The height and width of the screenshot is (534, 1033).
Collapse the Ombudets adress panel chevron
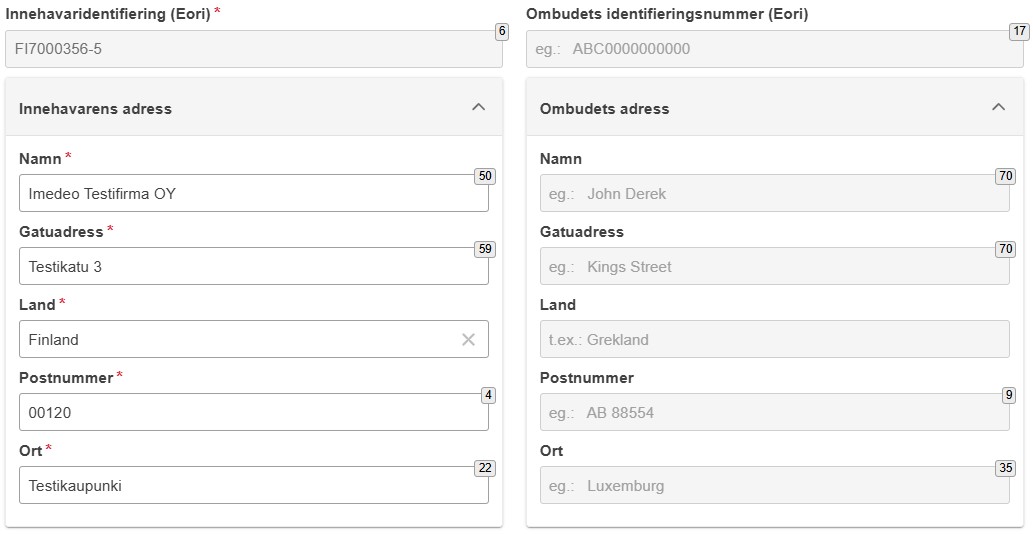pyautogui.click(x=999, y=107)
